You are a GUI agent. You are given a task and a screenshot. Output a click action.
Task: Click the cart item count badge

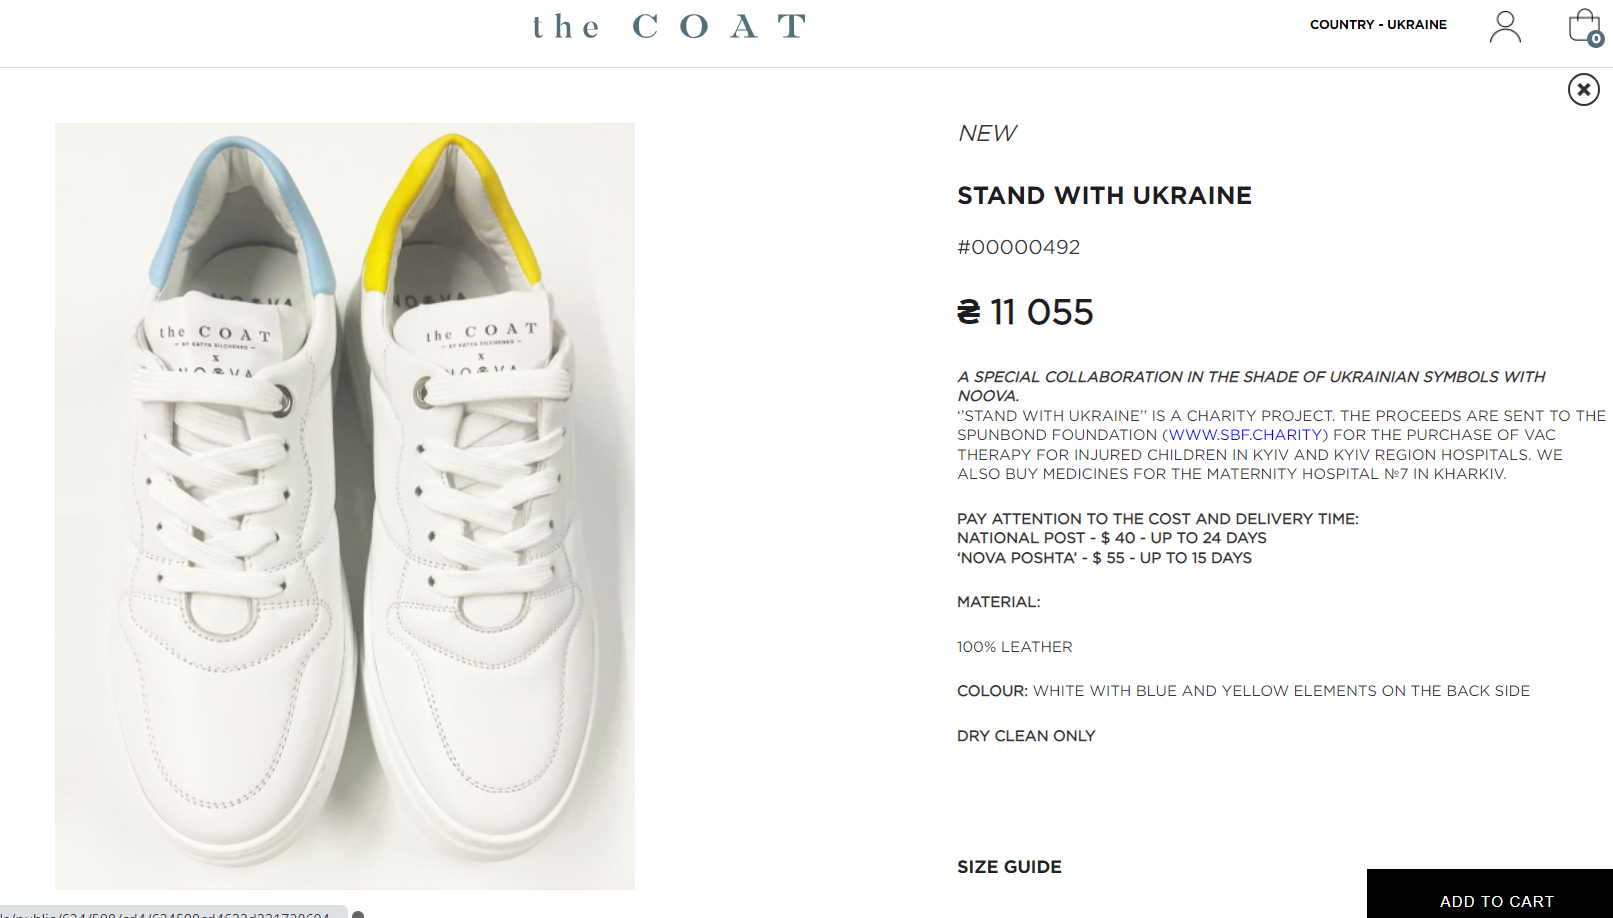coord(1596,39)
